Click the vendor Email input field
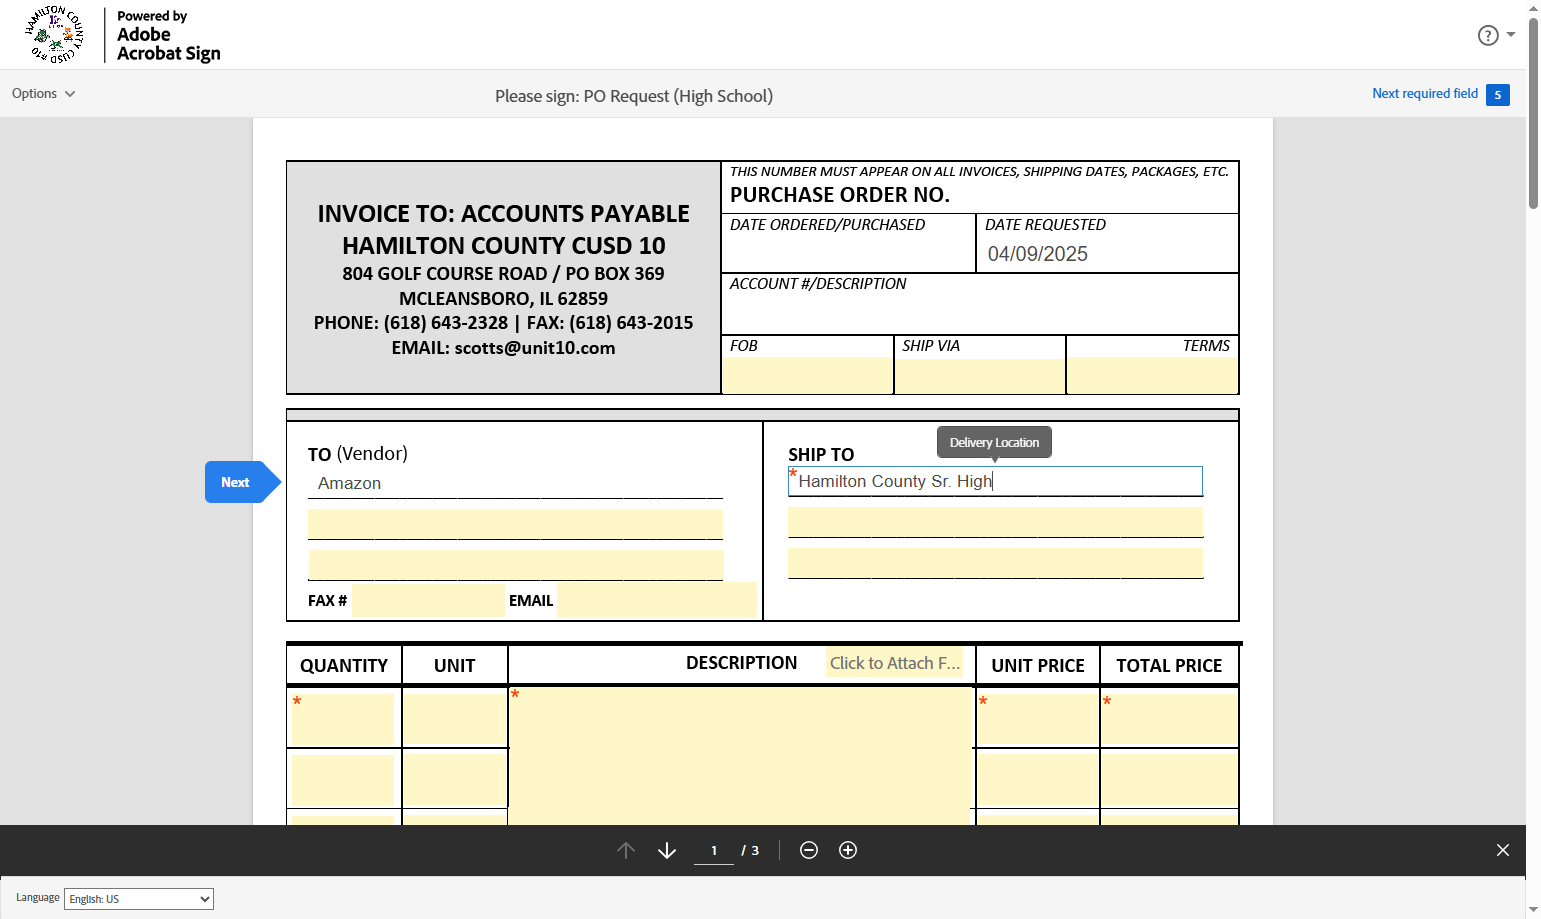The image size is (1541, 919). pyautogui.click(x=657, y=600)
